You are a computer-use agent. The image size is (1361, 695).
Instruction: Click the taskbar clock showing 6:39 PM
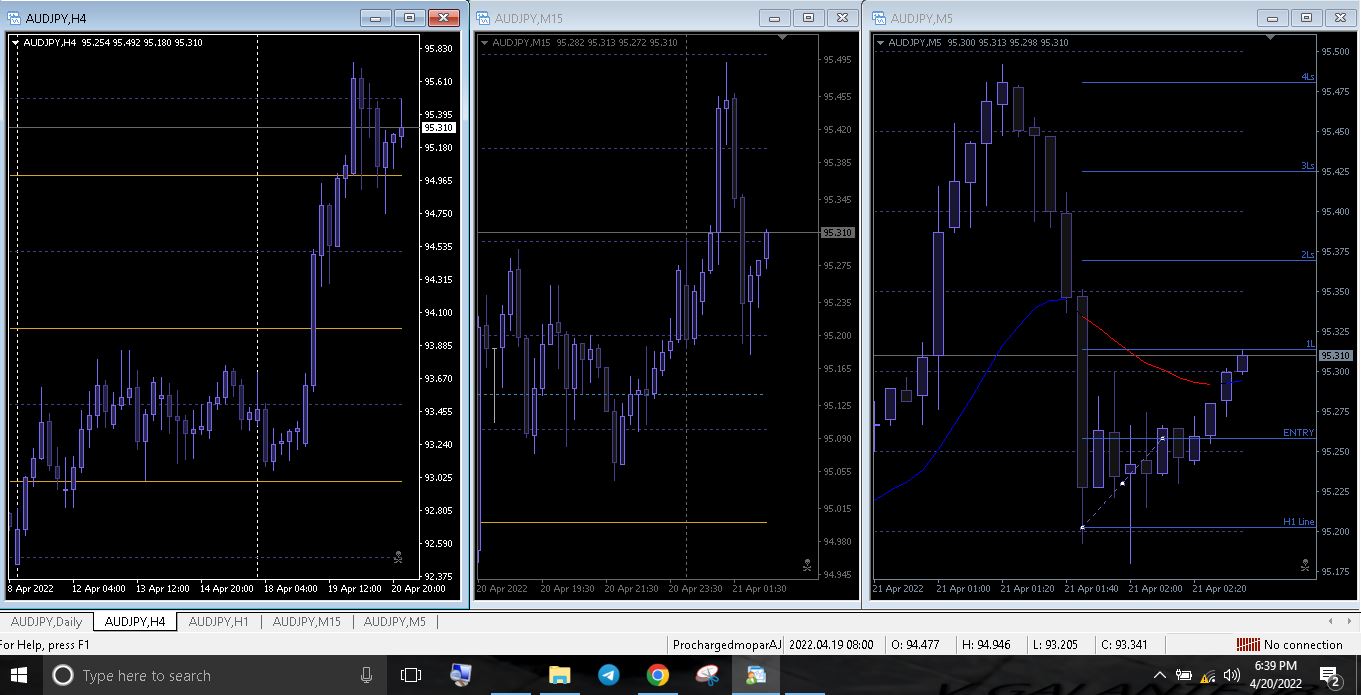1274,676
